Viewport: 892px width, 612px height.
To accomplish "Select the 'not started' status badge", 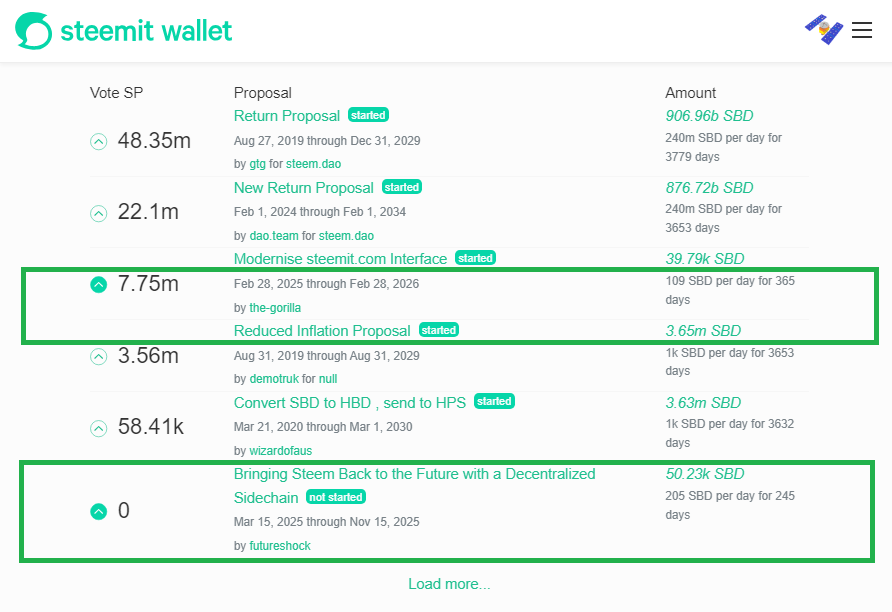I will click(x=336, y=497).
